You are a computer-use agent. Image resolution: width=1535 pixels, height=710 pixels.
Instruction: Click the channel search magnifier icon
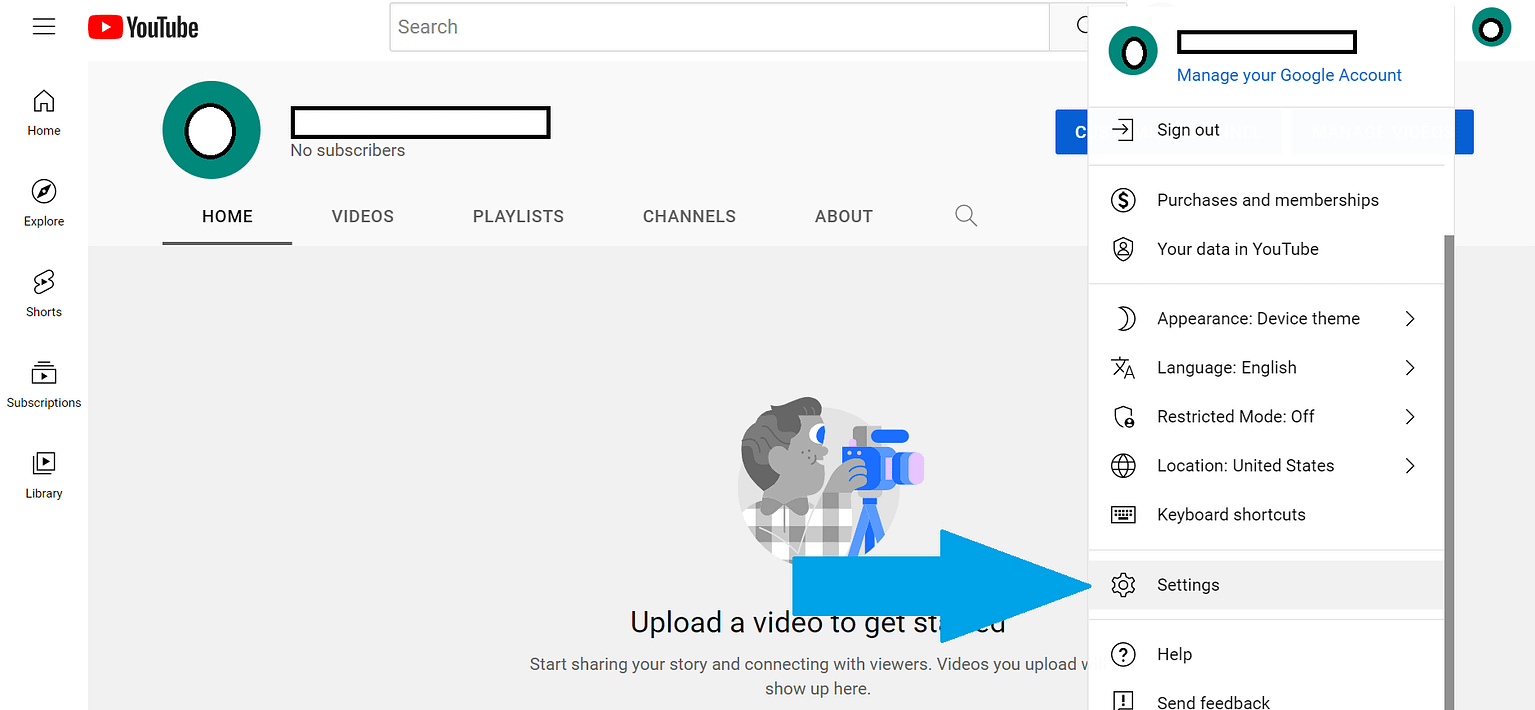(965, 215)
